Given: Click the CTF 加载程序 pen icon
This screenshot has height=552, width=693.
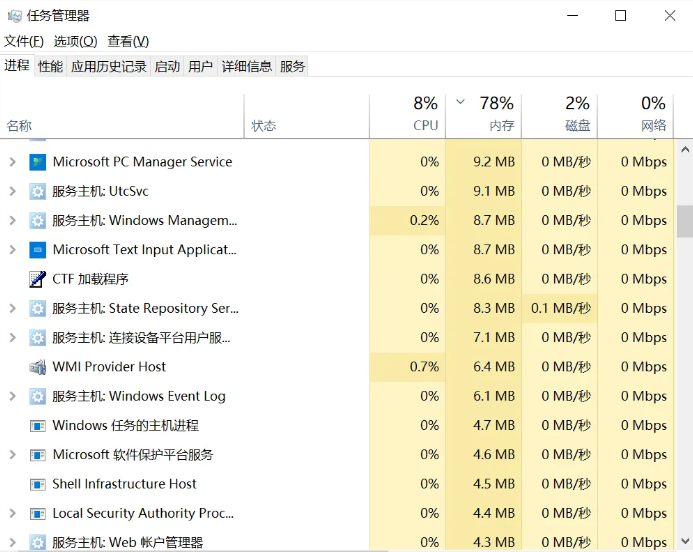Looking at the screenshot, I should click(x=38, y=279).
